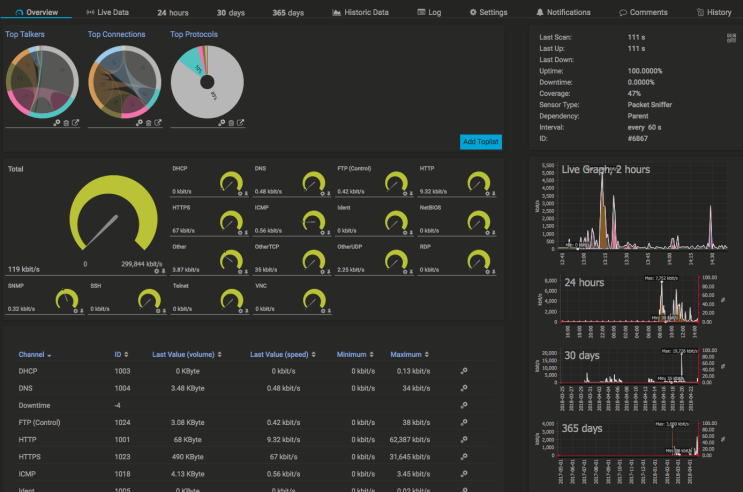Open the Top Connections toplist link
Image resolution: width=743 pixels, height=492 pixels.
(x=117, y=34)
